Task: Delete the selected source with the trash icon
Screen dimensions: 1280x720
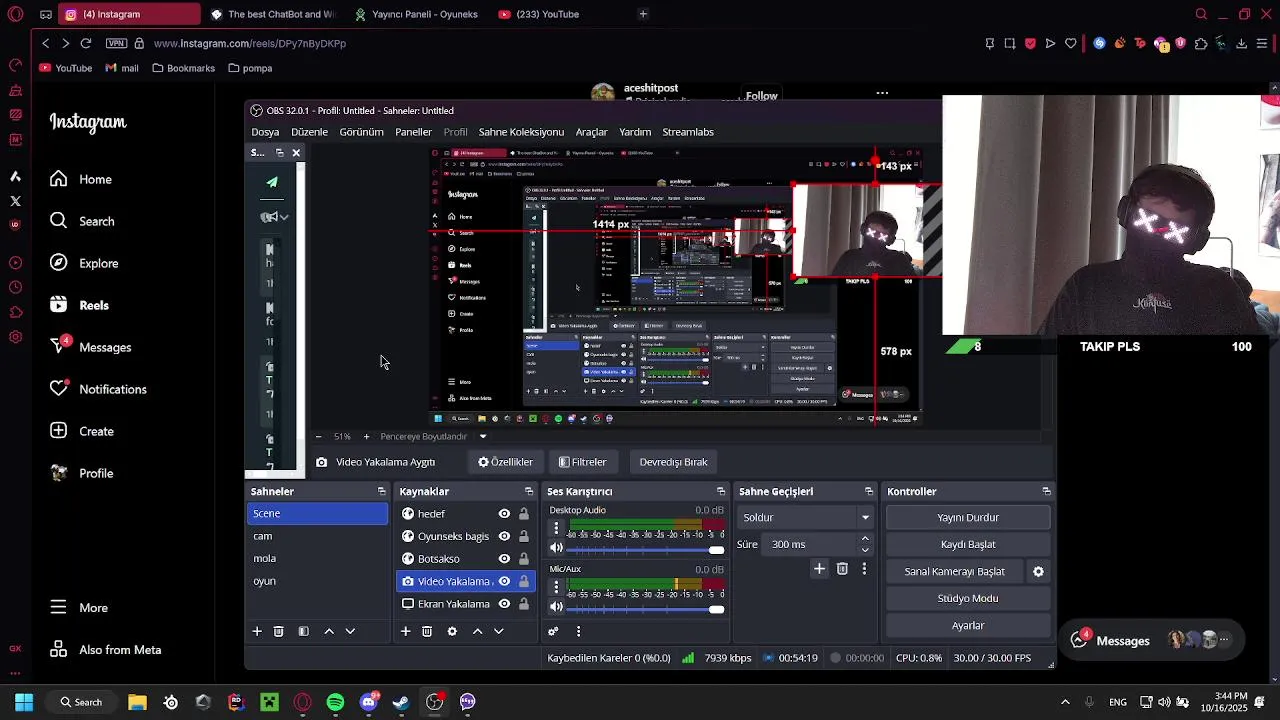Action: pos(427,631)
